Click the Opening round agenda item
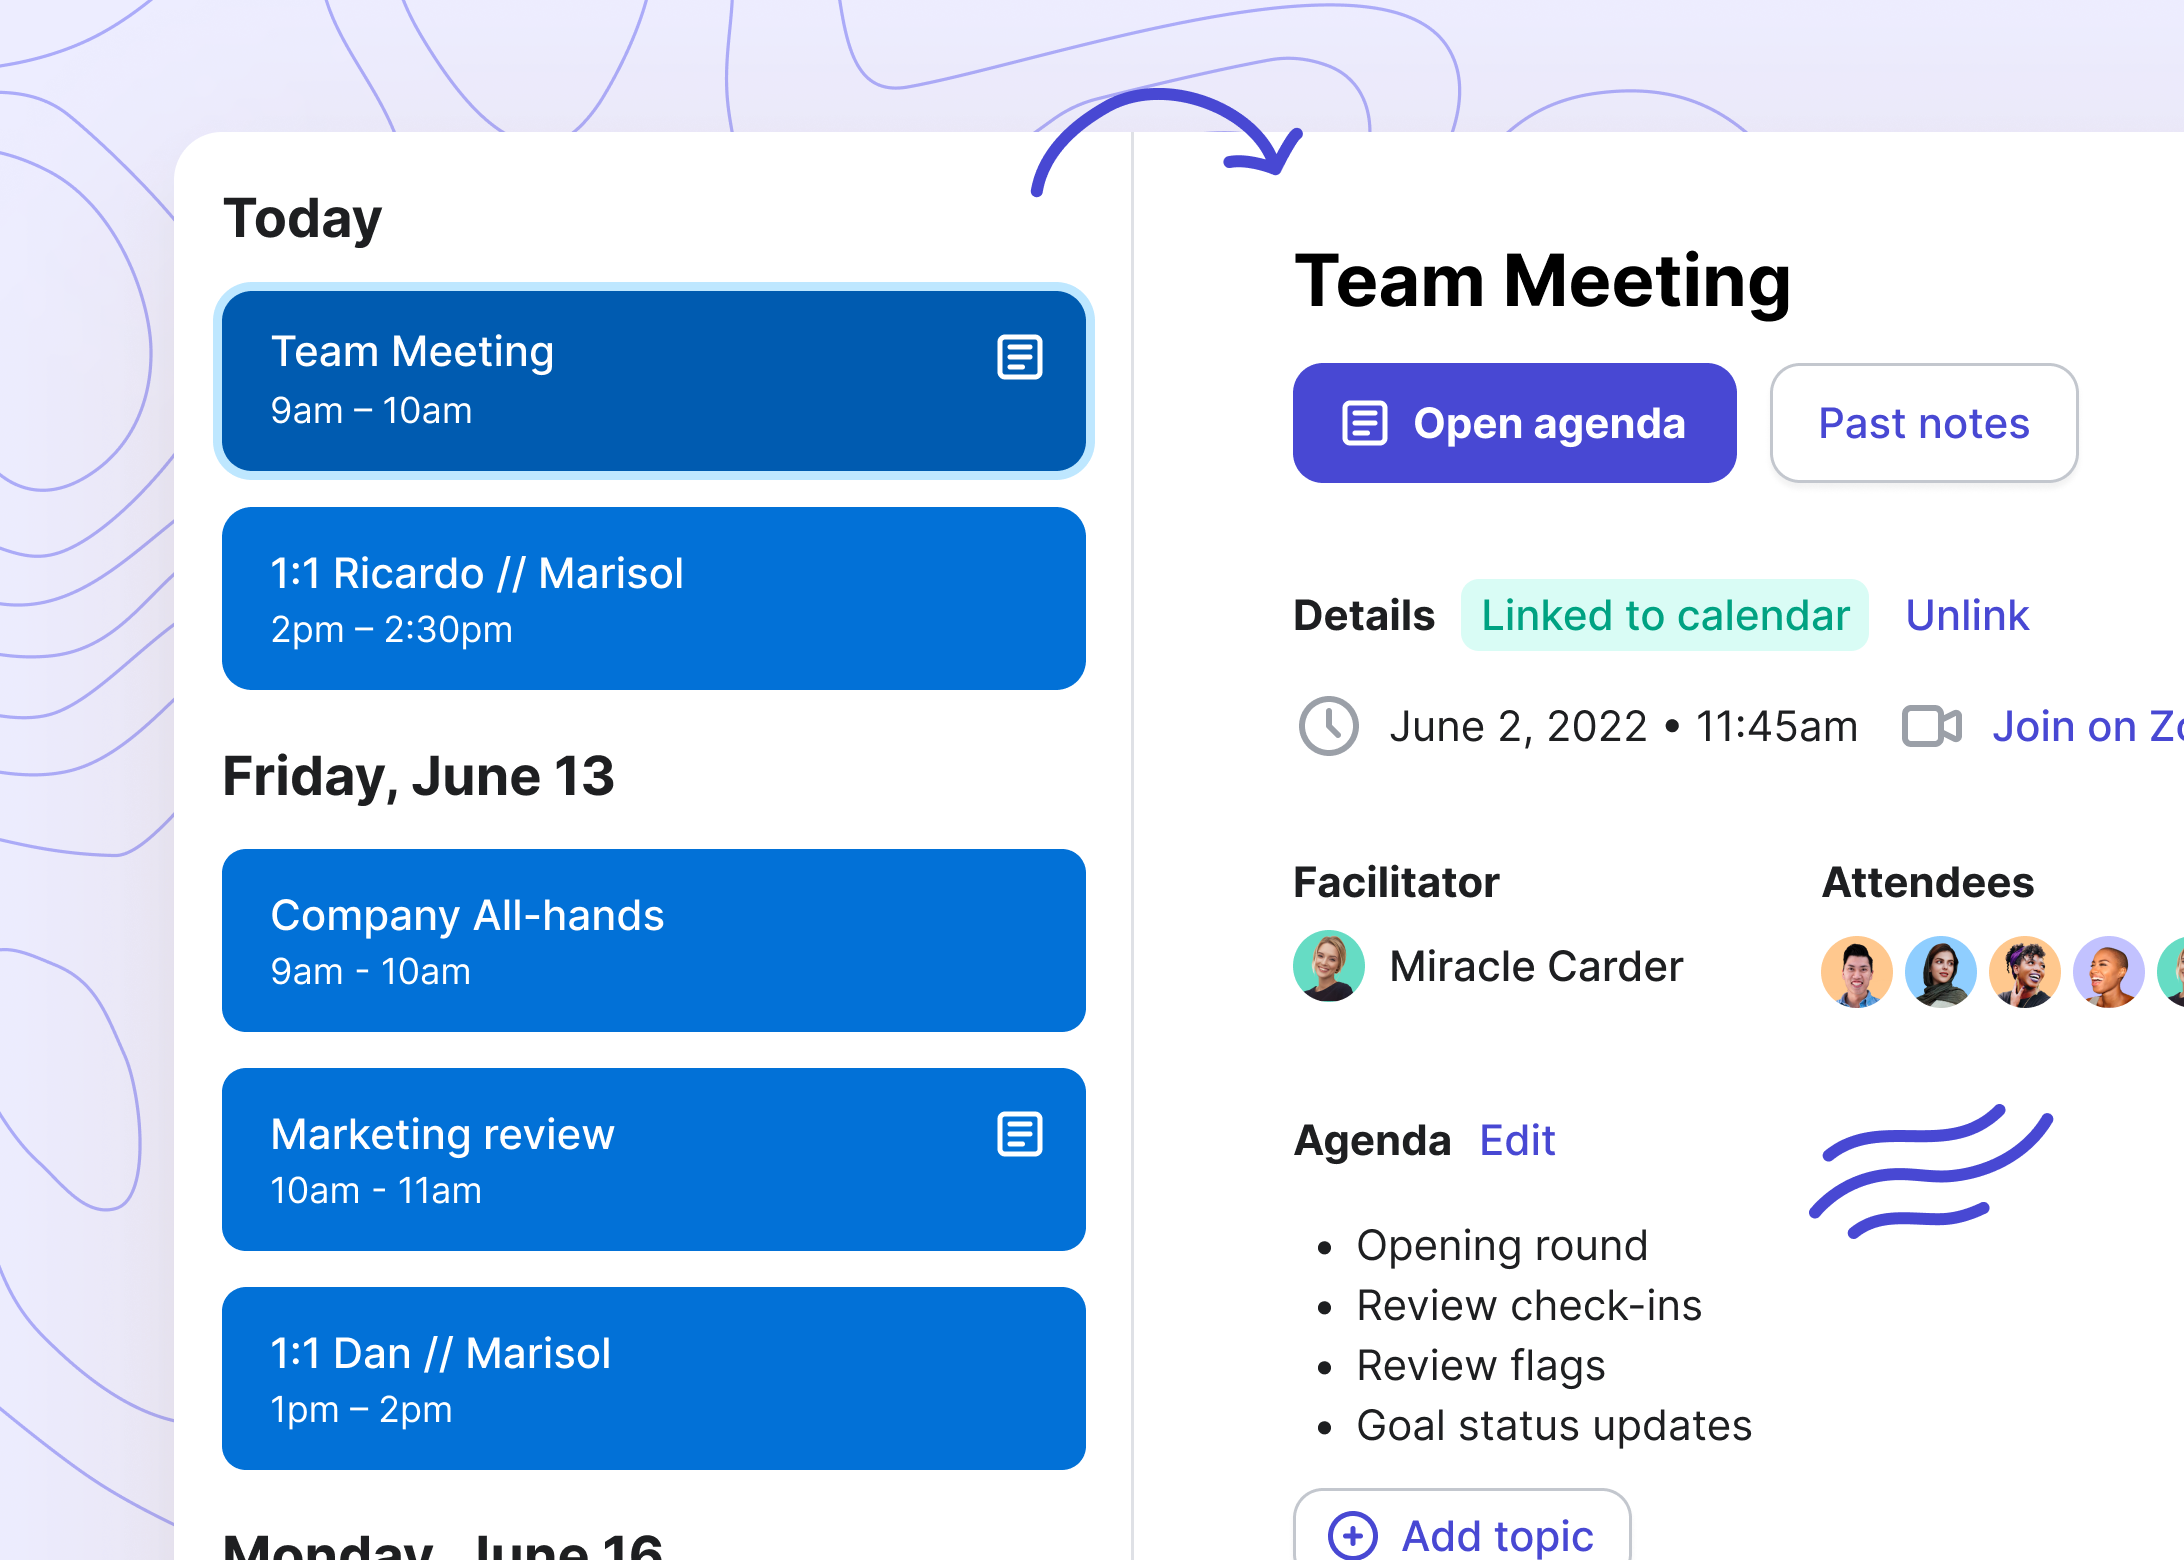The image size is (2184, 1560). pyautogui.click(x=1502, y=1246)
